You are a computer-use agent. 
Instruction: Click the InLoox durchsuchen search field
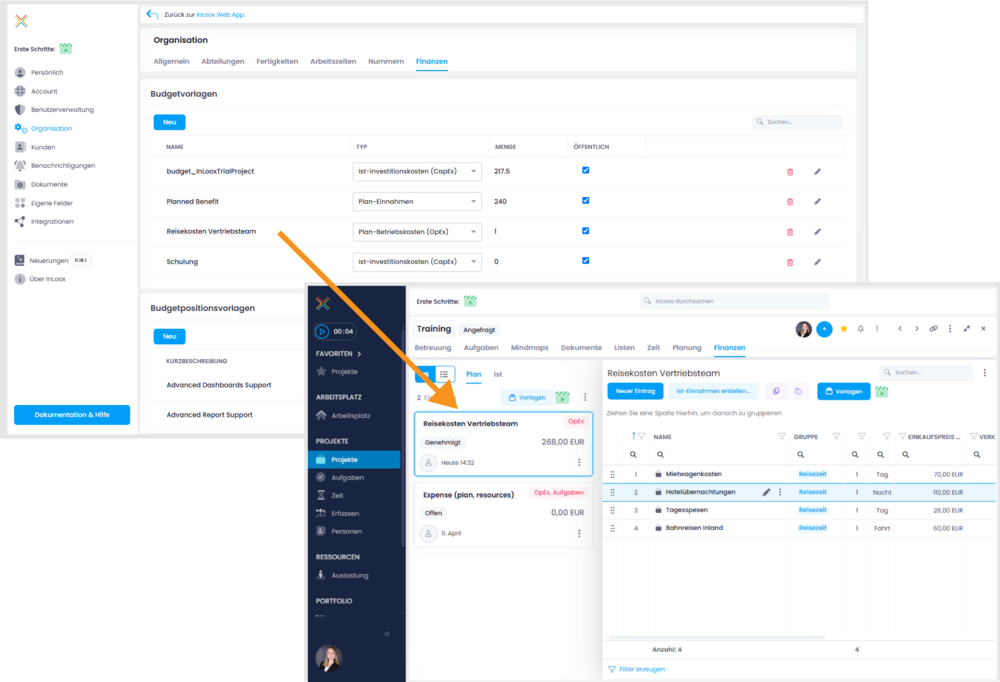tap(735, 301)
